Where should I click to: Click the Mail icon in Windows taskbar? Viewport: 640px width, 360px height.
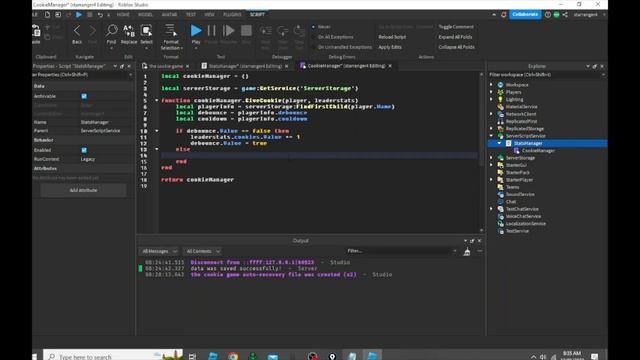pyautogui.click(x=273, y=356)
